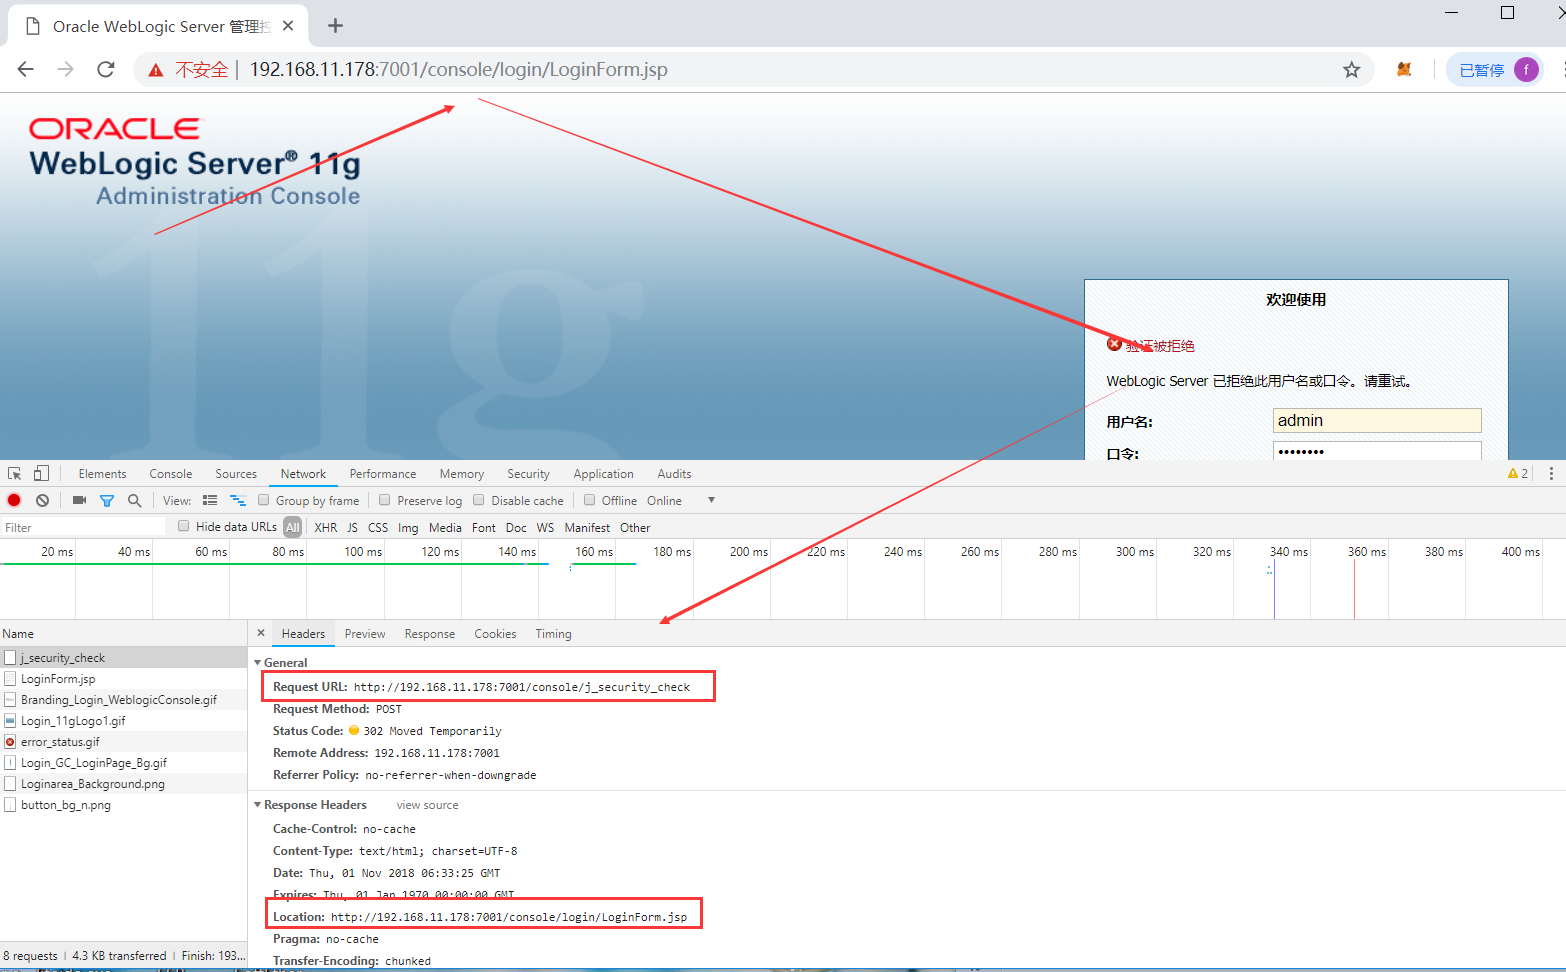Open network search with magnifier icon
This screenshot has height=972, width=1566.
tap(134, 500)
